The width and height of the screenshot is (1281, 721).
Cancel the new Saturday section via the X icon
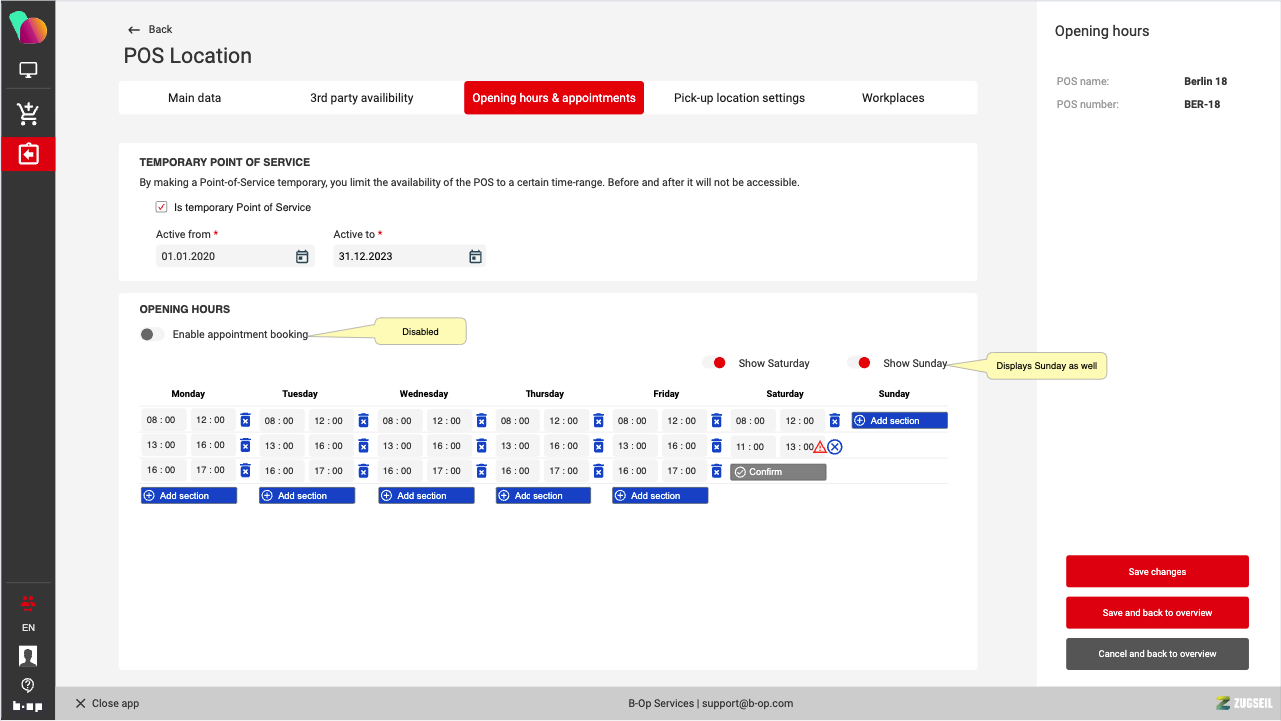click(x=835, y=447)
